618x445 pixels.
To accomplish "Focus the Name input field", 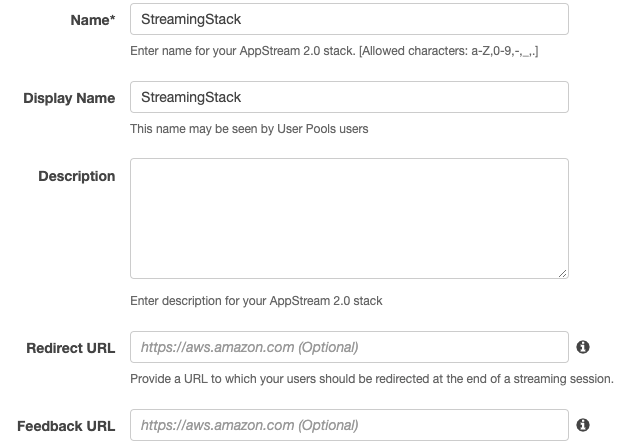I will click(349, 19).
